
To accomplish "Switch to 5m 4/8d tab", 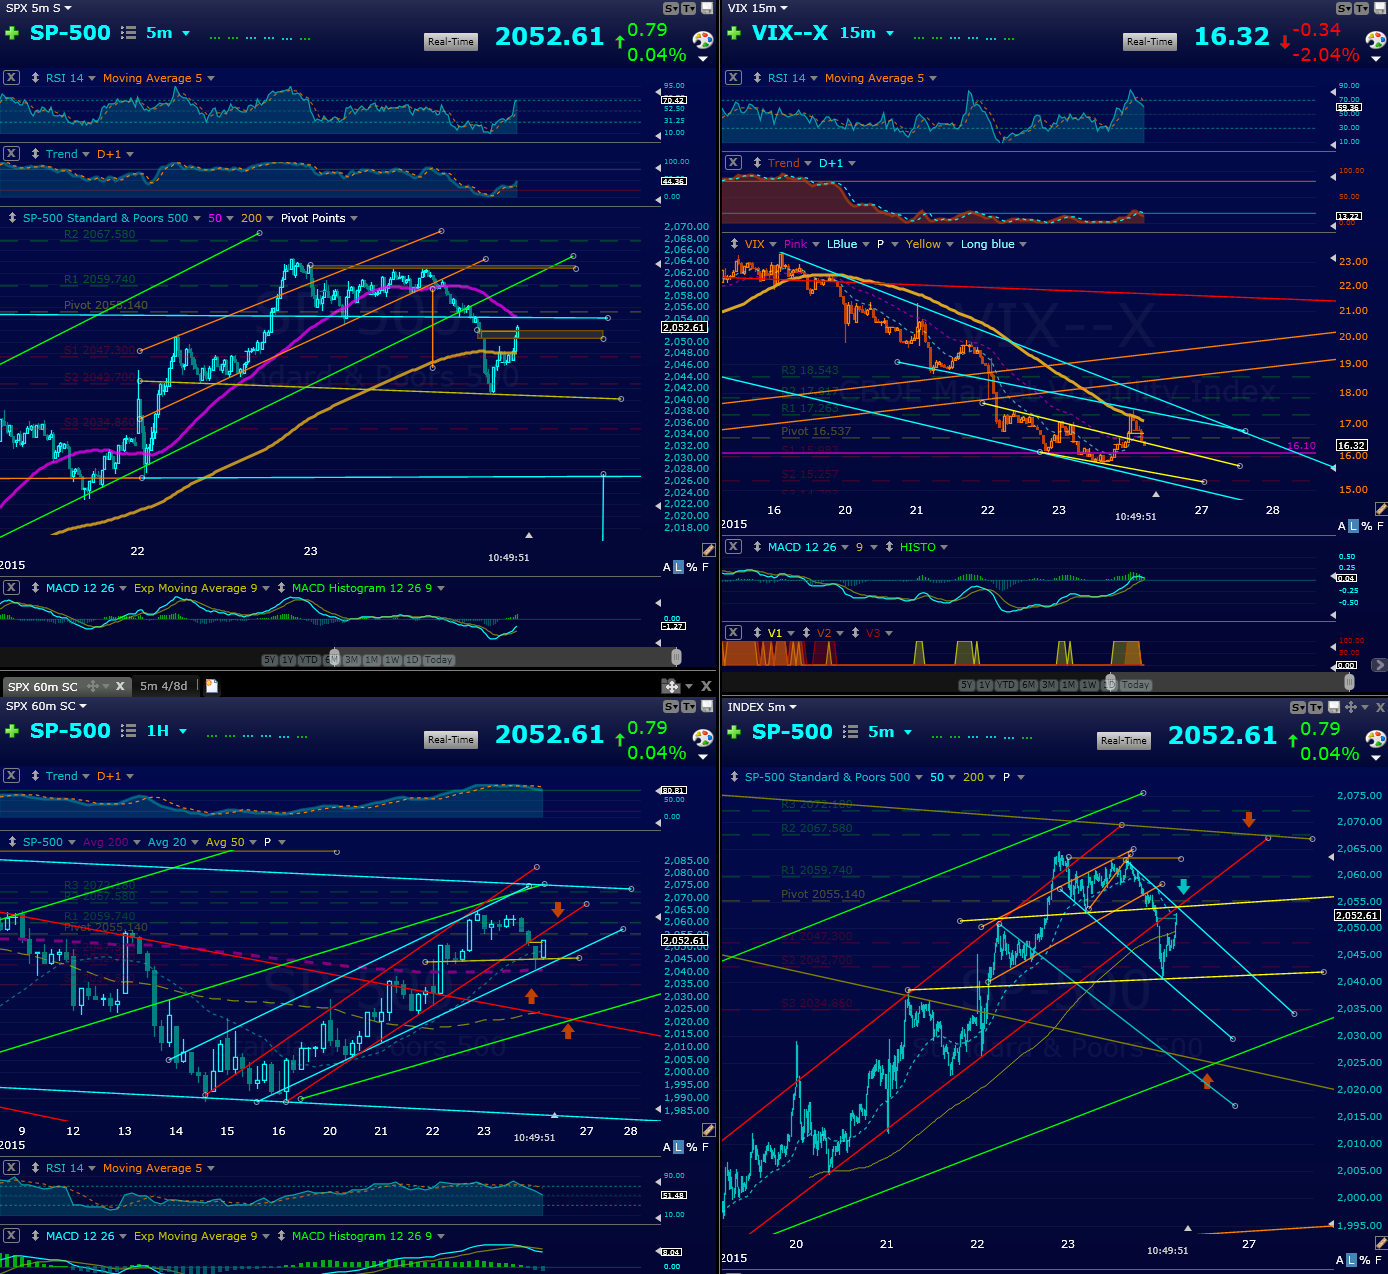I will click(x=164, y=686).
